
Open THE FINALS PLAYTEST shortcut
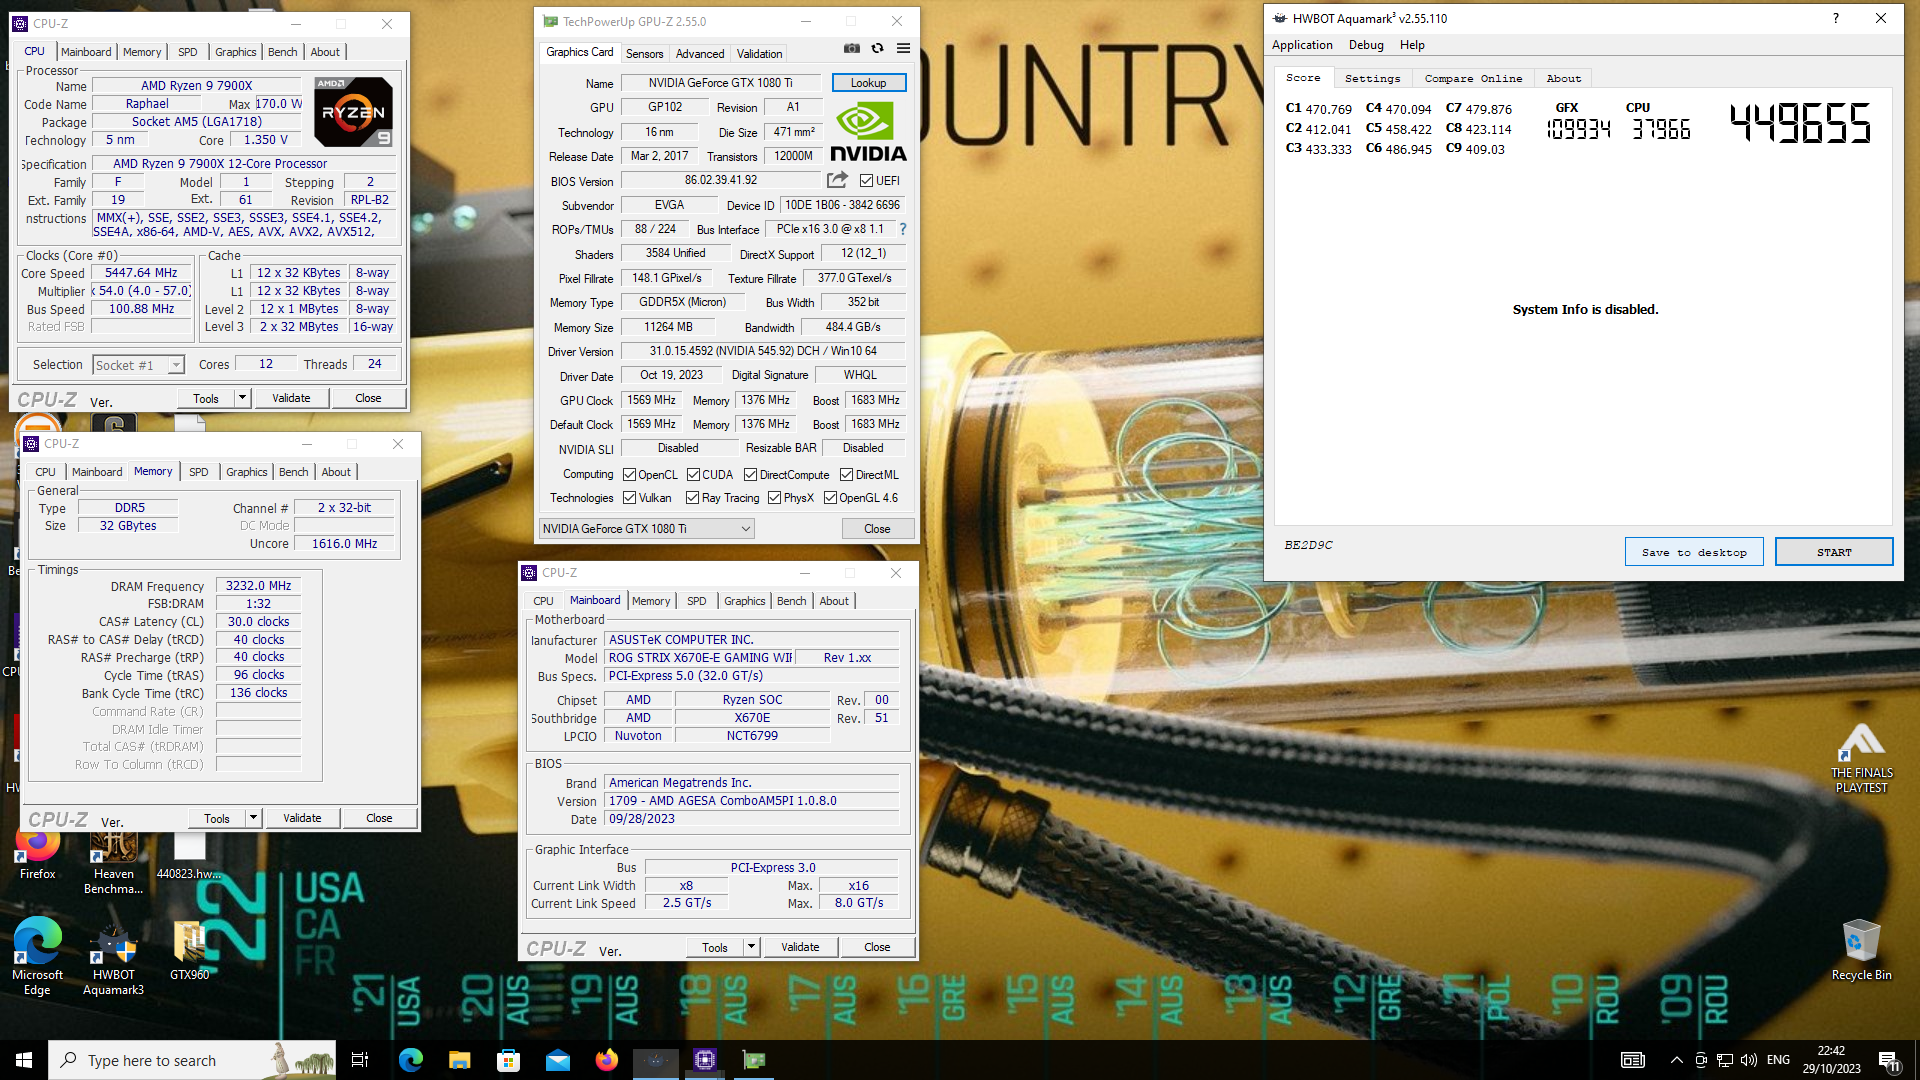pos(1861,759)
